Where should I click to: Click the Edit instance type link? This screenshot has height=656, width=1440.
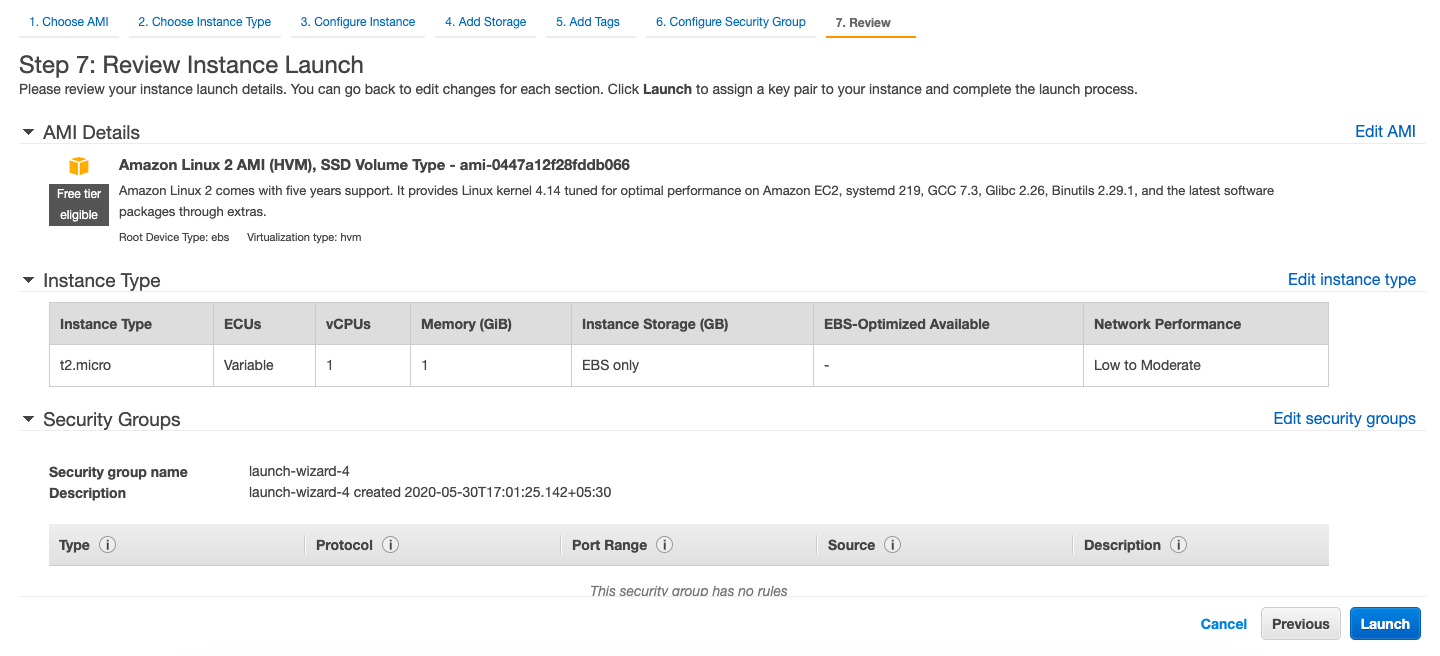pyautogui.click(x=1352, y=280)
